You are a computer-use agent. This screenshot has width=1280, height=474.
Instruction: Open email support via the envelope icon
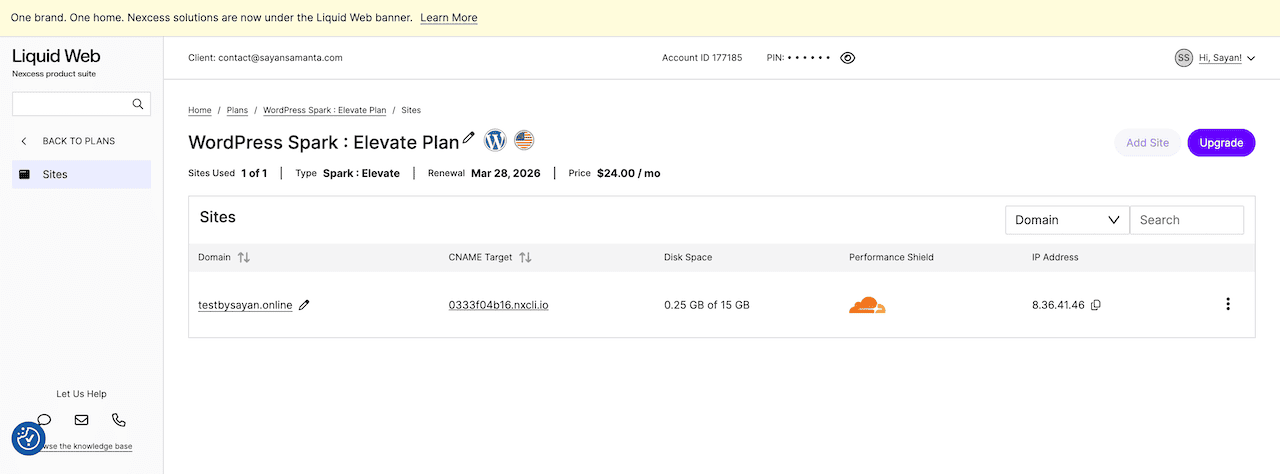coord(81,420)
